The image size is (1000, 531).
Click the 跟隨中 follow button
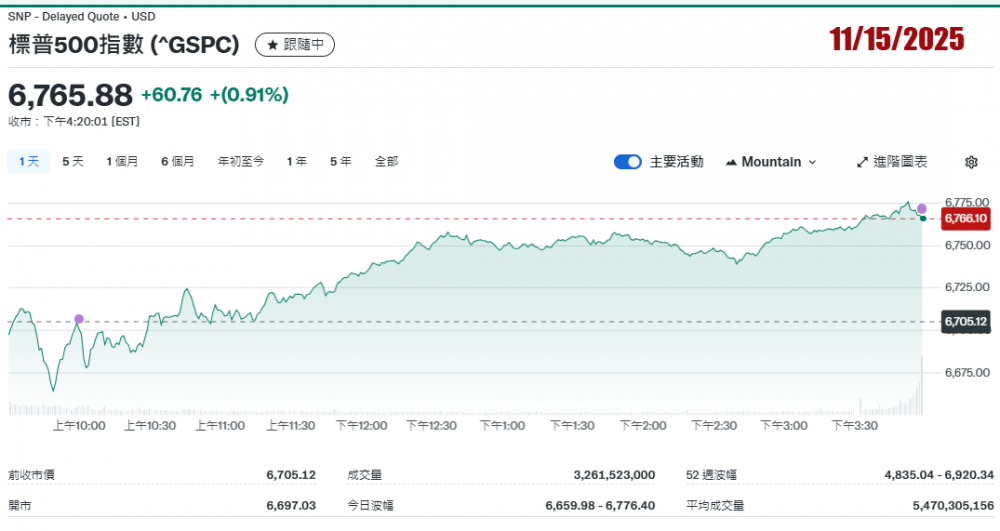pos(296,45)
